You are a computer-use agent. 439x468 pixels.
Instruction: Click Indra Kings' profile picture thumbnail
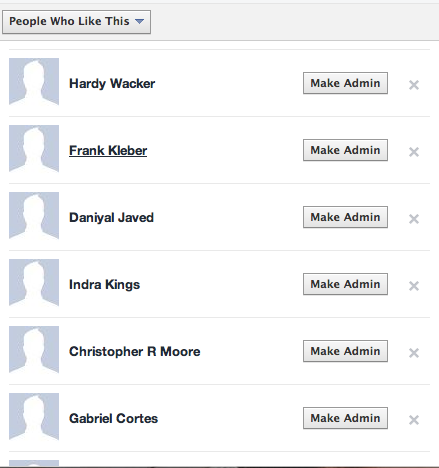click(34, 282)
